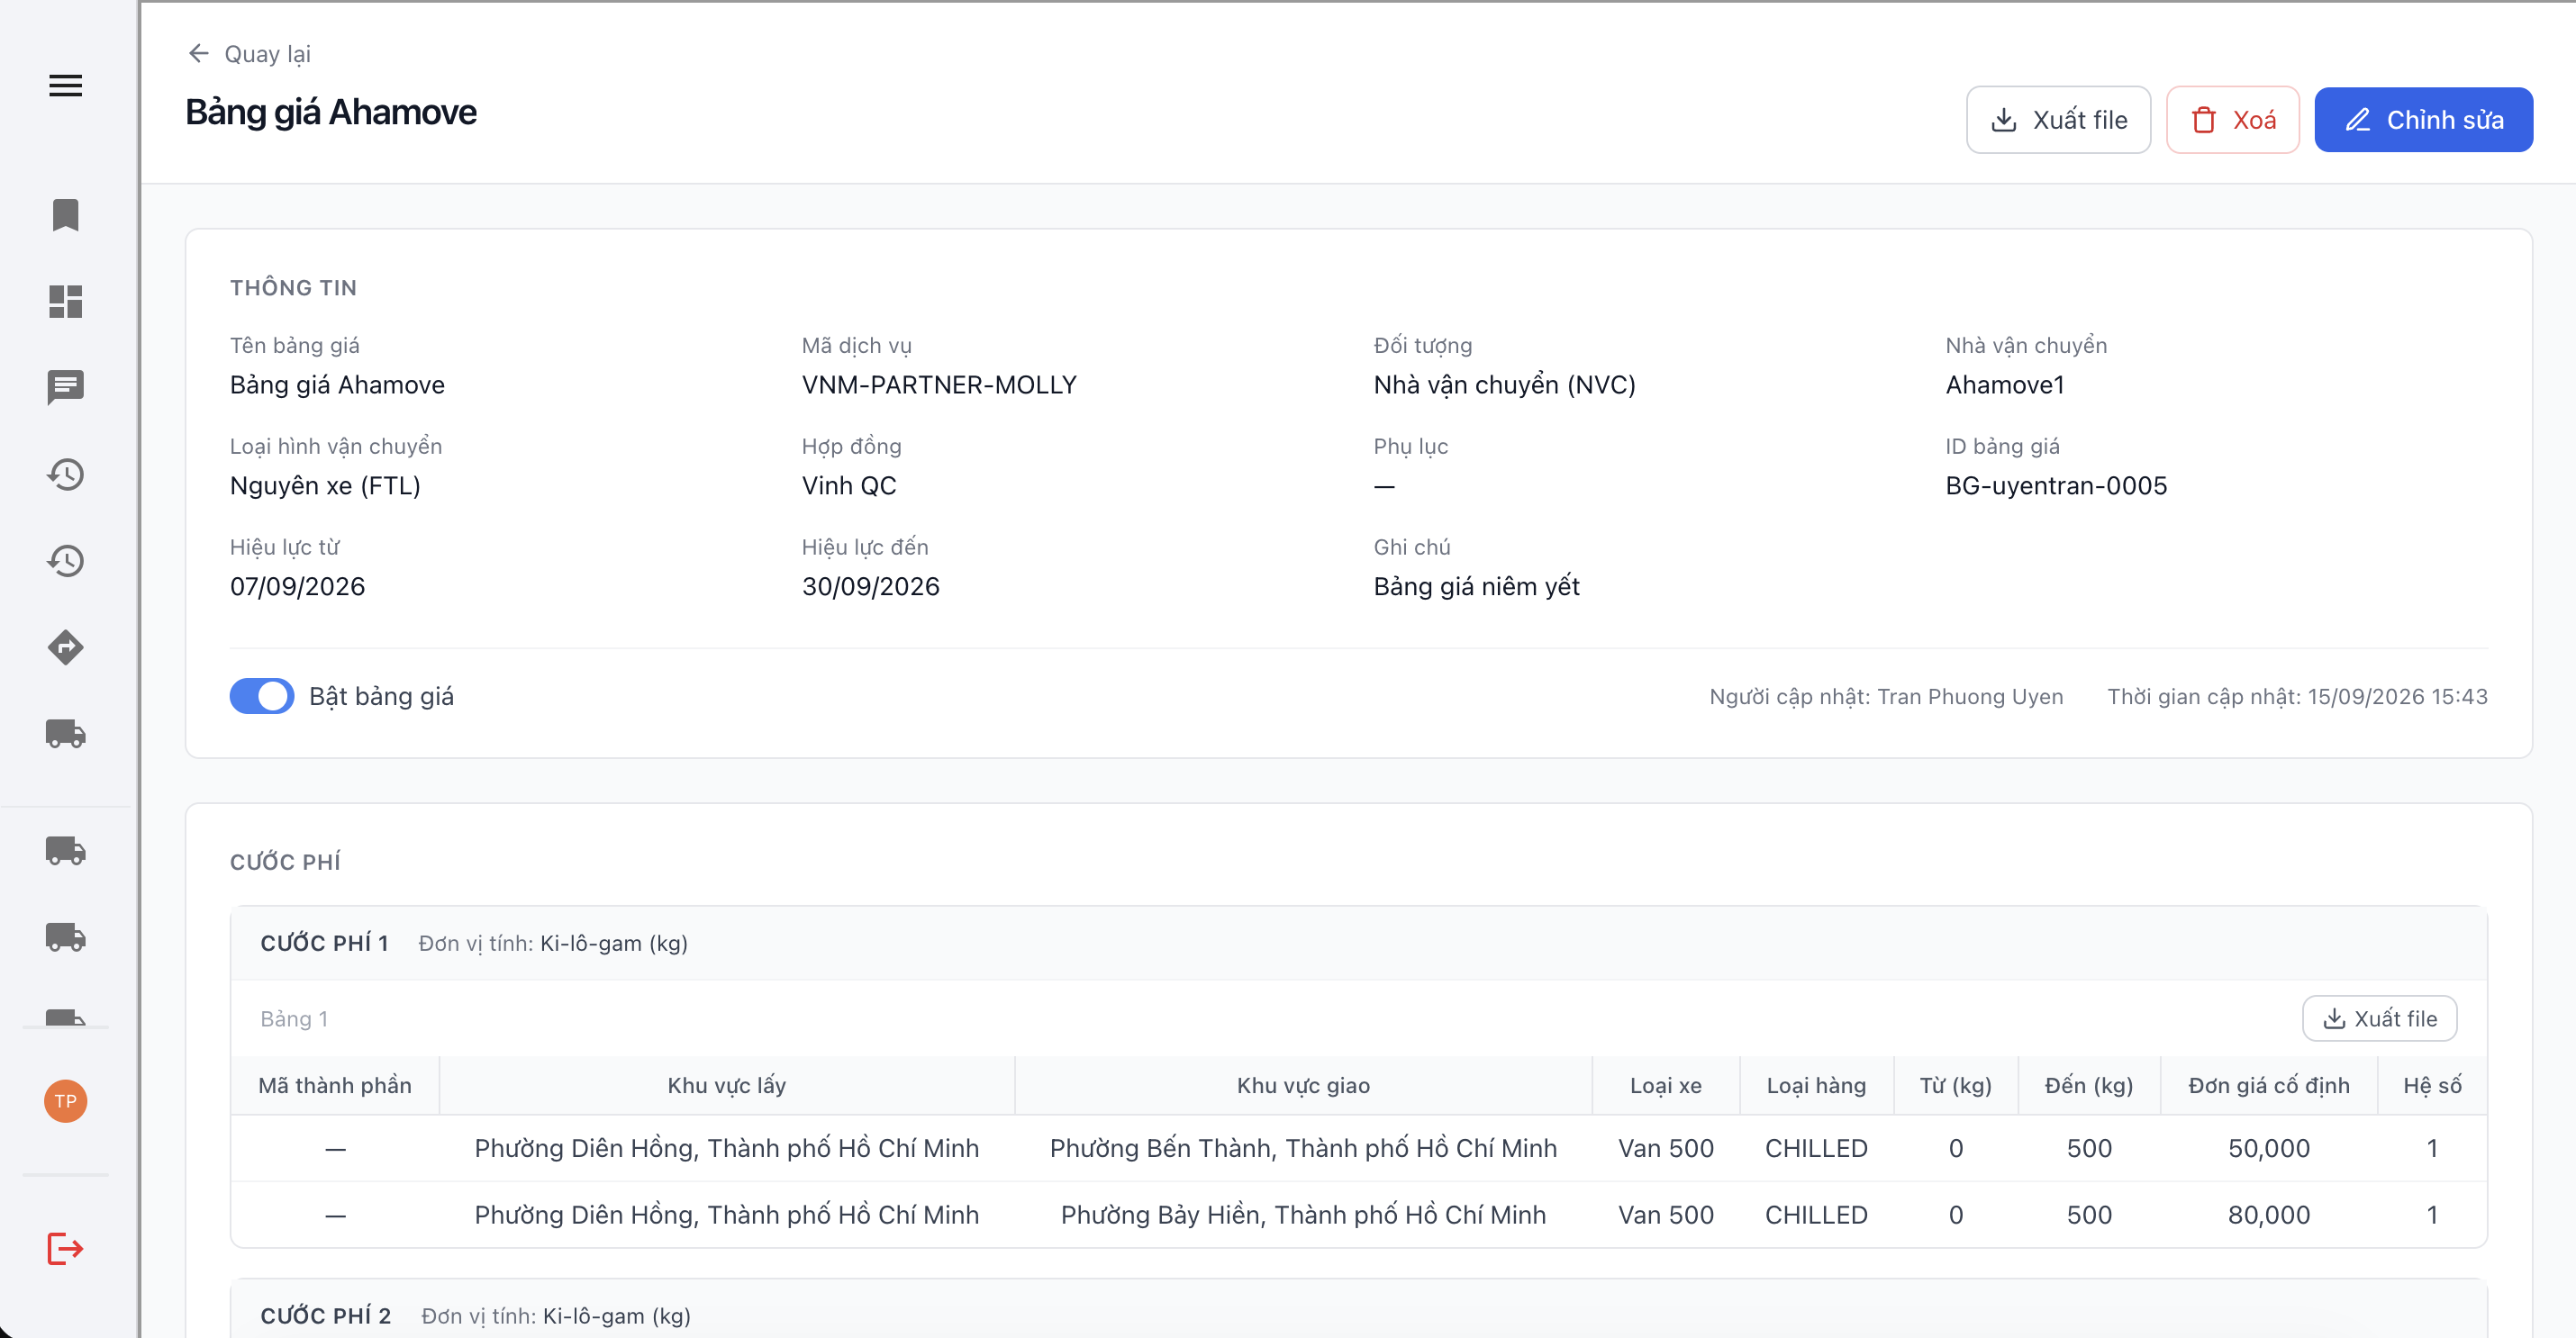The height and width of the screenshot is (1338, 2576).
Task: Click the Phường Bảy Hiền delivery area cell
Action: coord(1303,1215)
